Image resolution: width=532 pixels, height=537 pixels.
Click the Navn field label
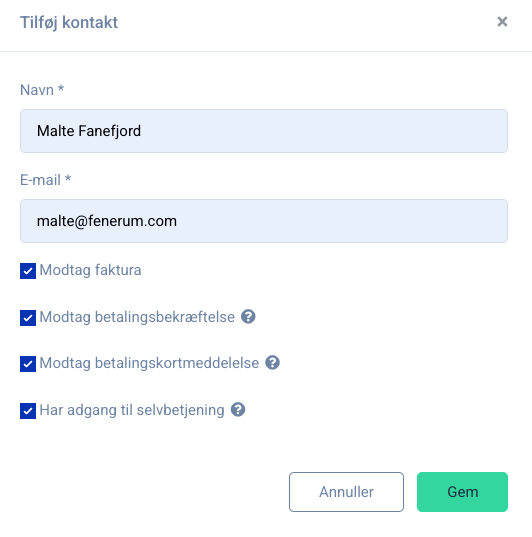tap(42, 90)
